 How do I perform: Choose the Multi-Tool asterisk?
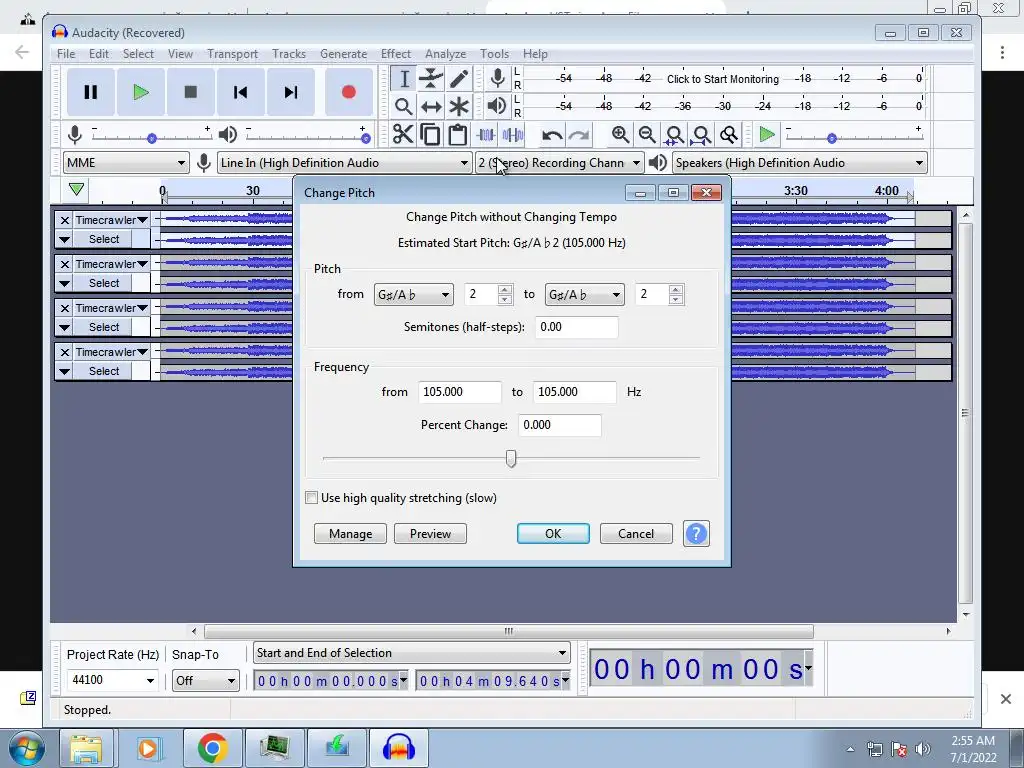click(458, 106)
